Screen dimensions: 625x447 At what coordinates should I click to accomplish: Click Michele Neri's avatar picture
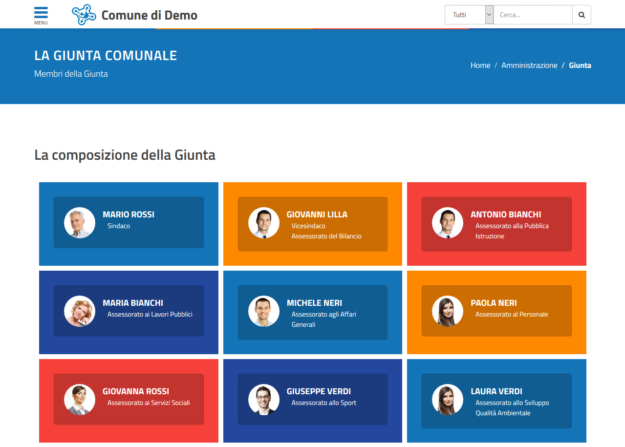264,310
